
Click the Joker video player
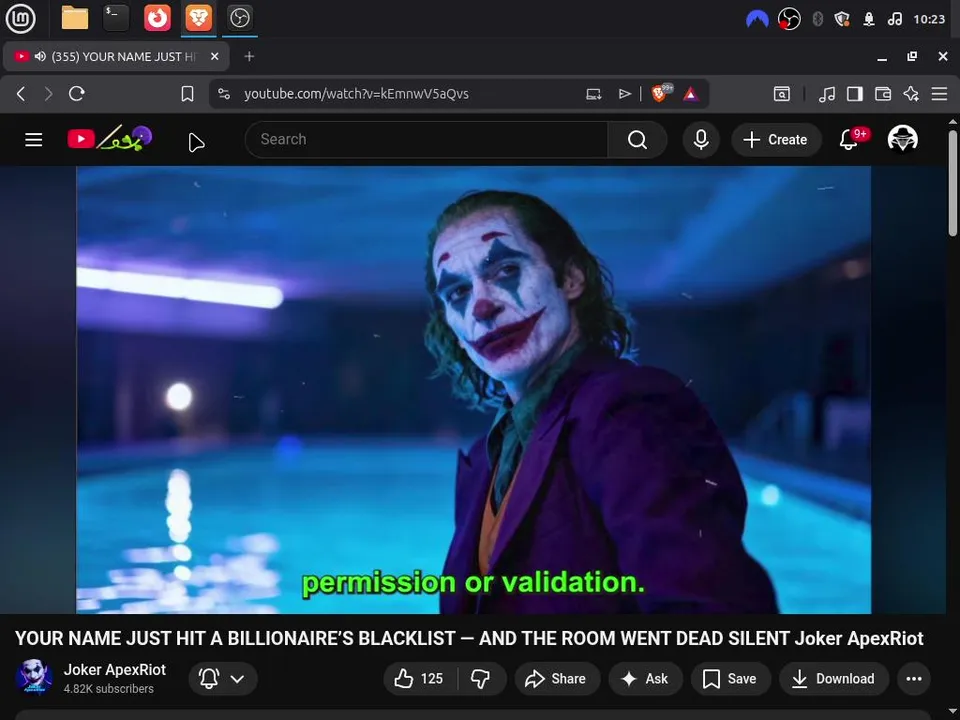pos(473,389)
